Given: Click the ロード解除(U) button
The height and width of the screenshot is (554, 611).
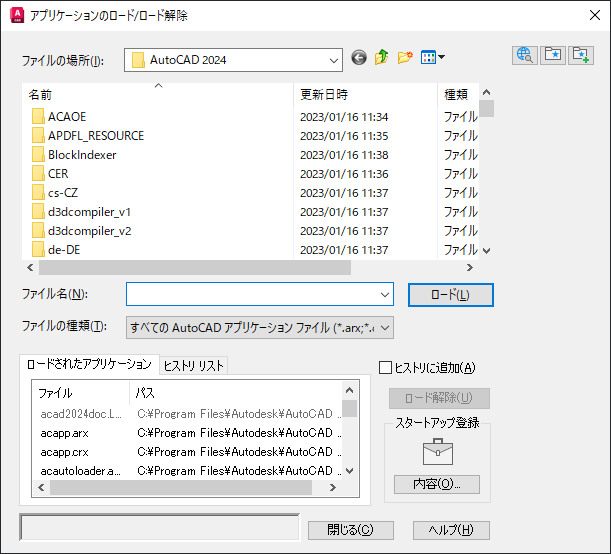Looking at the screenshot, I should pos(439,398).
